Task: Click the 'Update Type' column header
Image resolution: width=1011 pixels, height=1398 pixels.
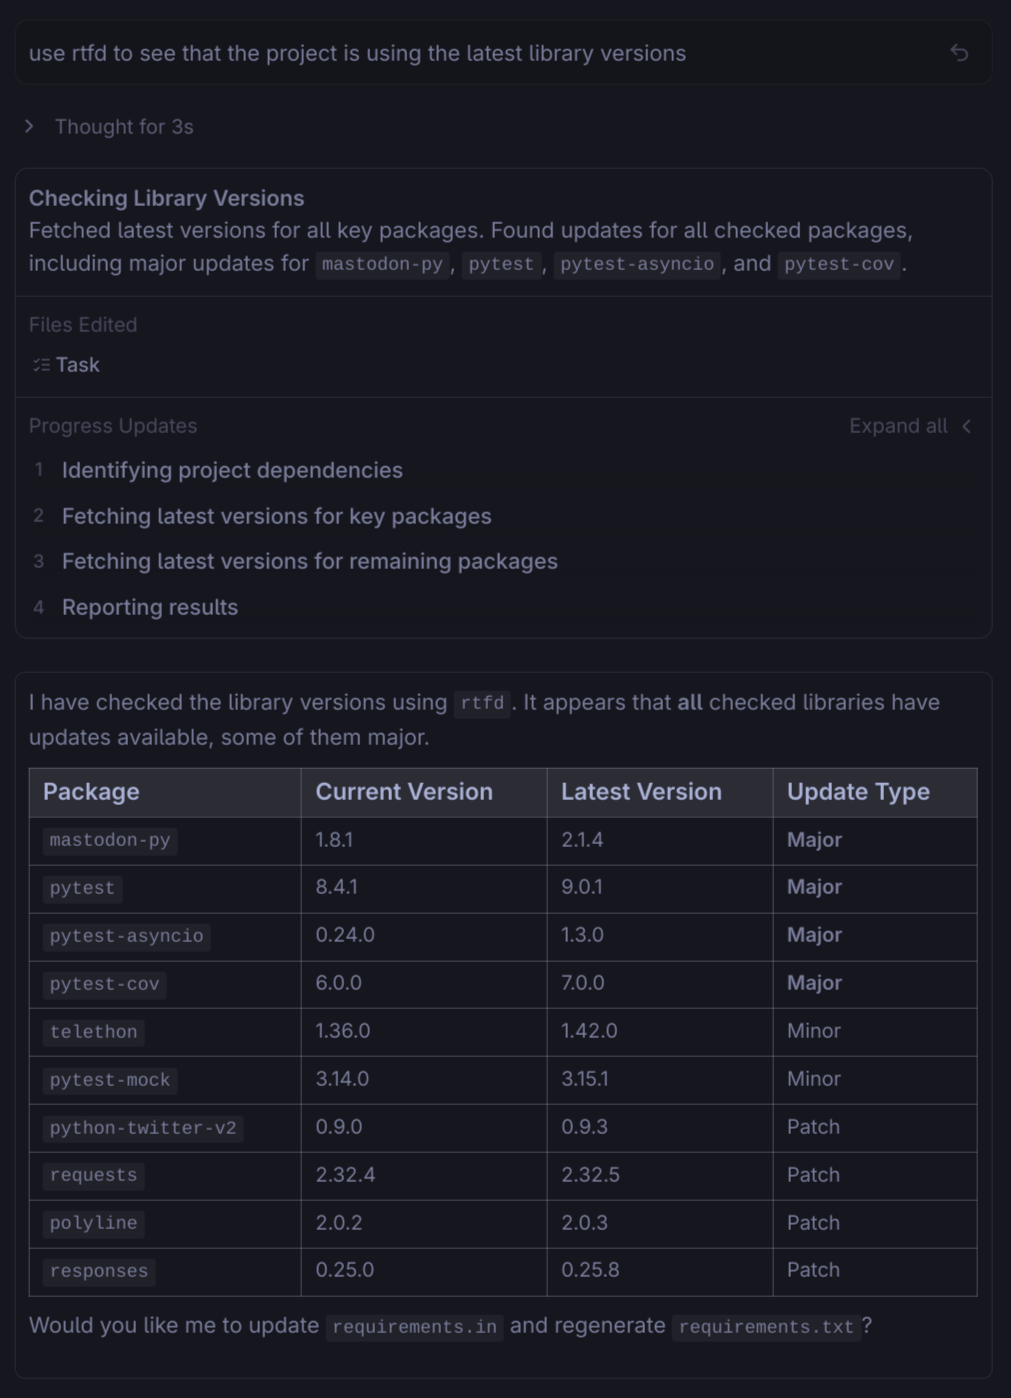Action: pos(858,792)
